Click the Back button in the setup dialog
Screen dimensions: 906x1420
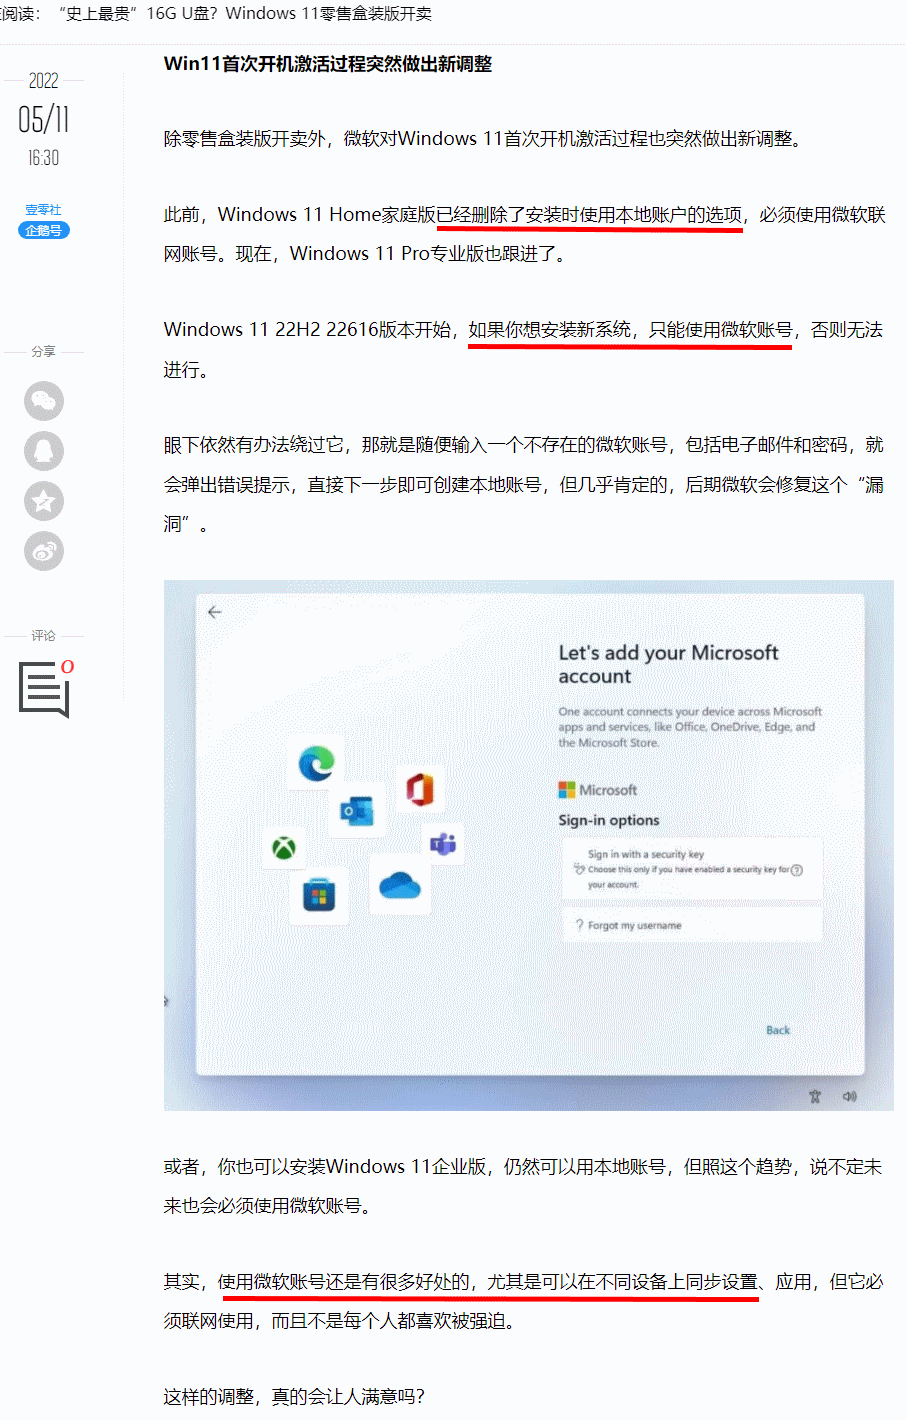[x=778, y=1030]
